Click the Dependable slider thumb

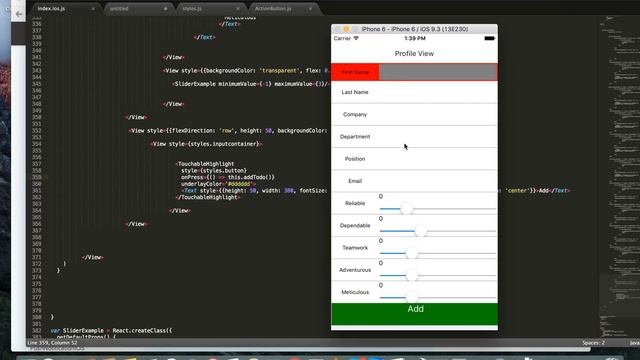(x=420, y=231)
